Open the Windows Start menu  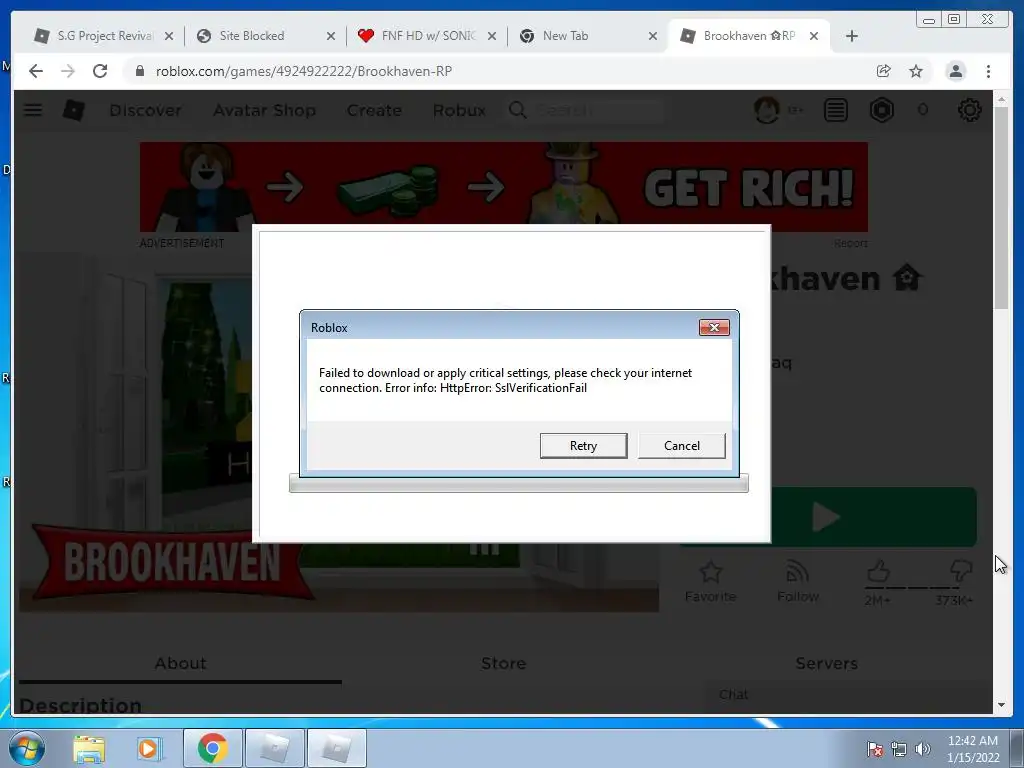pyautogui.click(x=27, y=748)
